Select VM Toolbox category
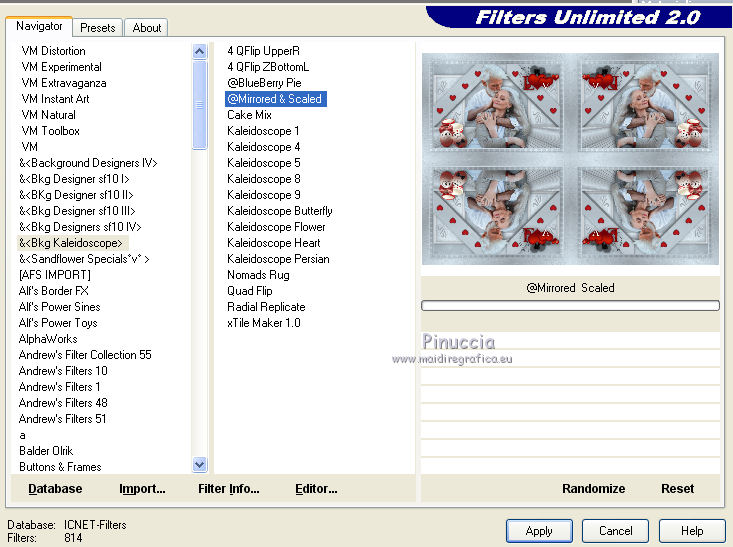This screenshot has height=547, width=733. [x=50, y=131]
